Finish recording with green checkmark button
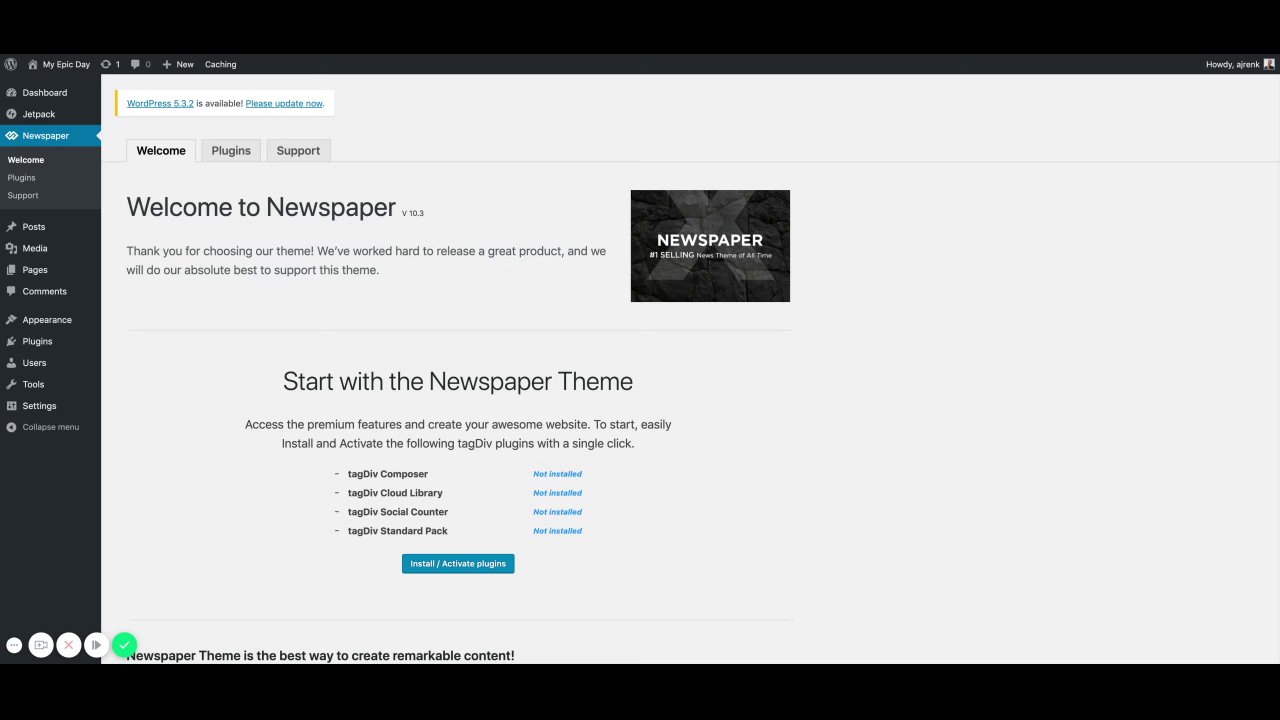The height and width of the screenshot is (720, 1280). coord(124,645)
